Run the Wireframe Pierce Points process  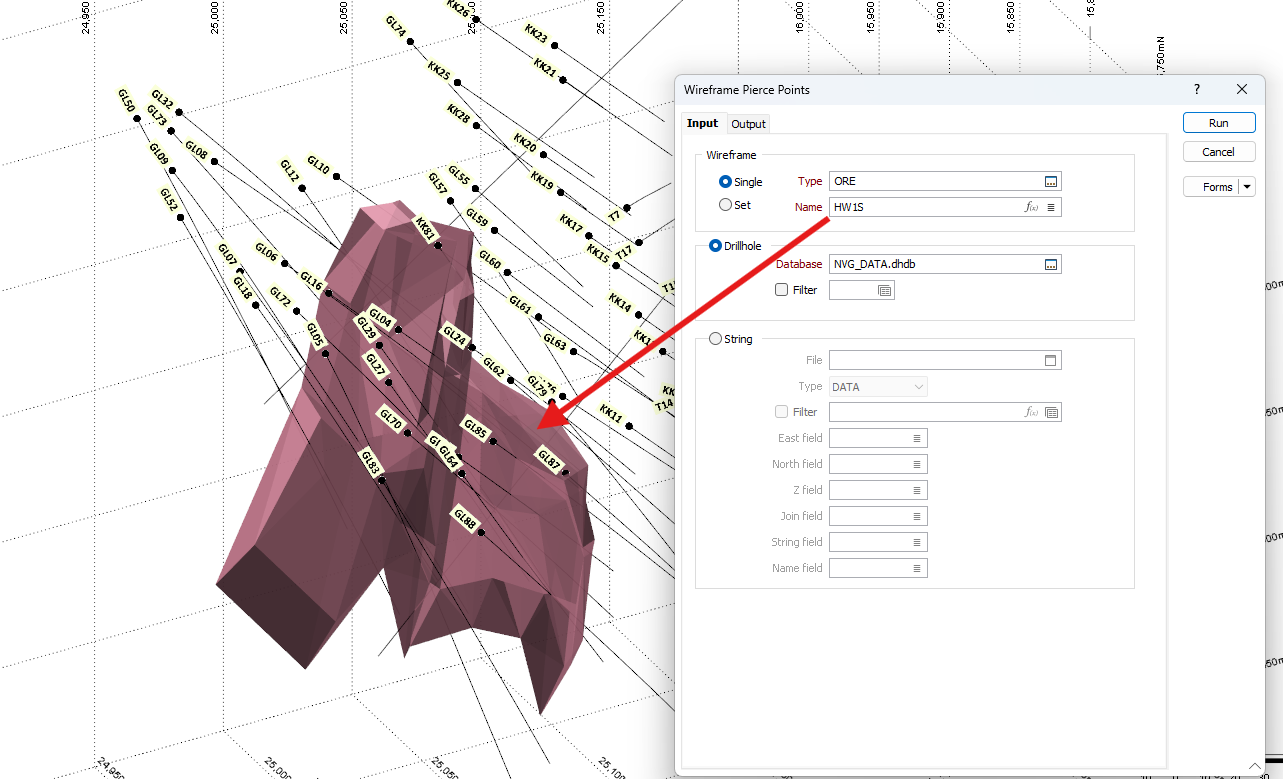1218,122
